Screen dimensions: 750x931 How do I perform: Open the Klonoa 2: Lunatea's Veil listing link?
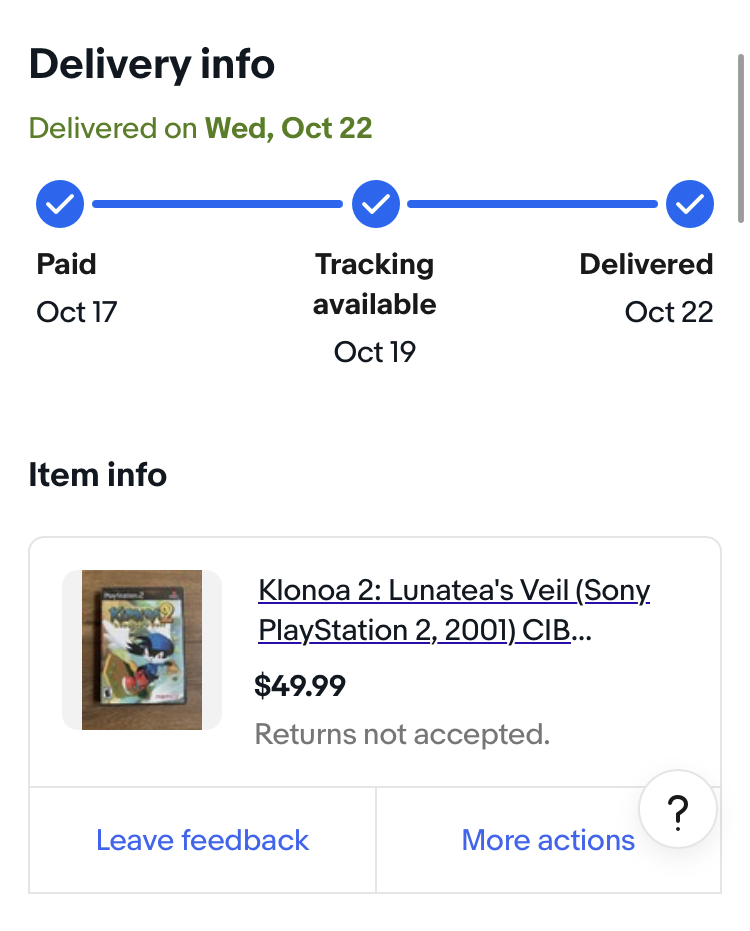click(454, 610)
